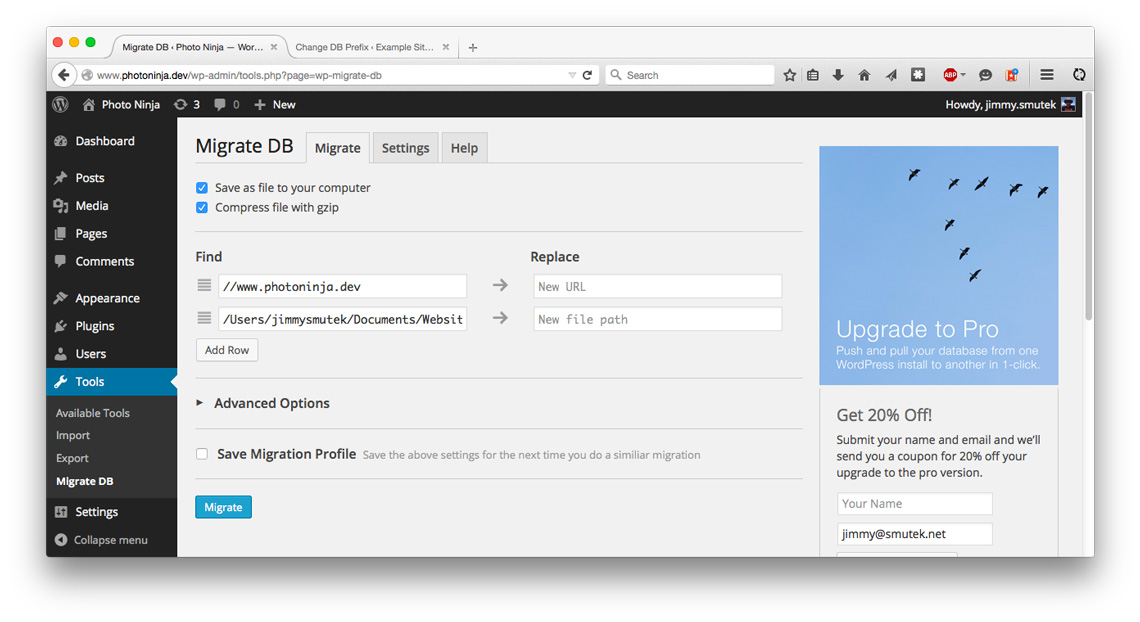Uncheck Compress file with gzip
The image size is (1140, 622).
202,207
